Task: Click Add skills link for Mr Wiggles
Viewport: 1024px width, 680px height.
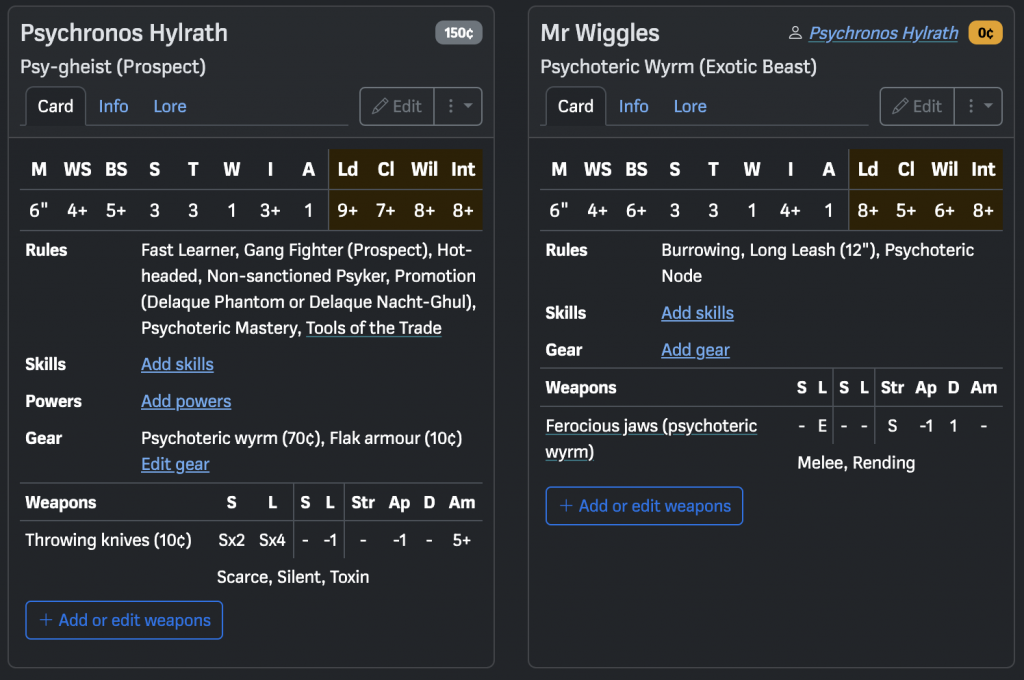Action: pos(697,313)
